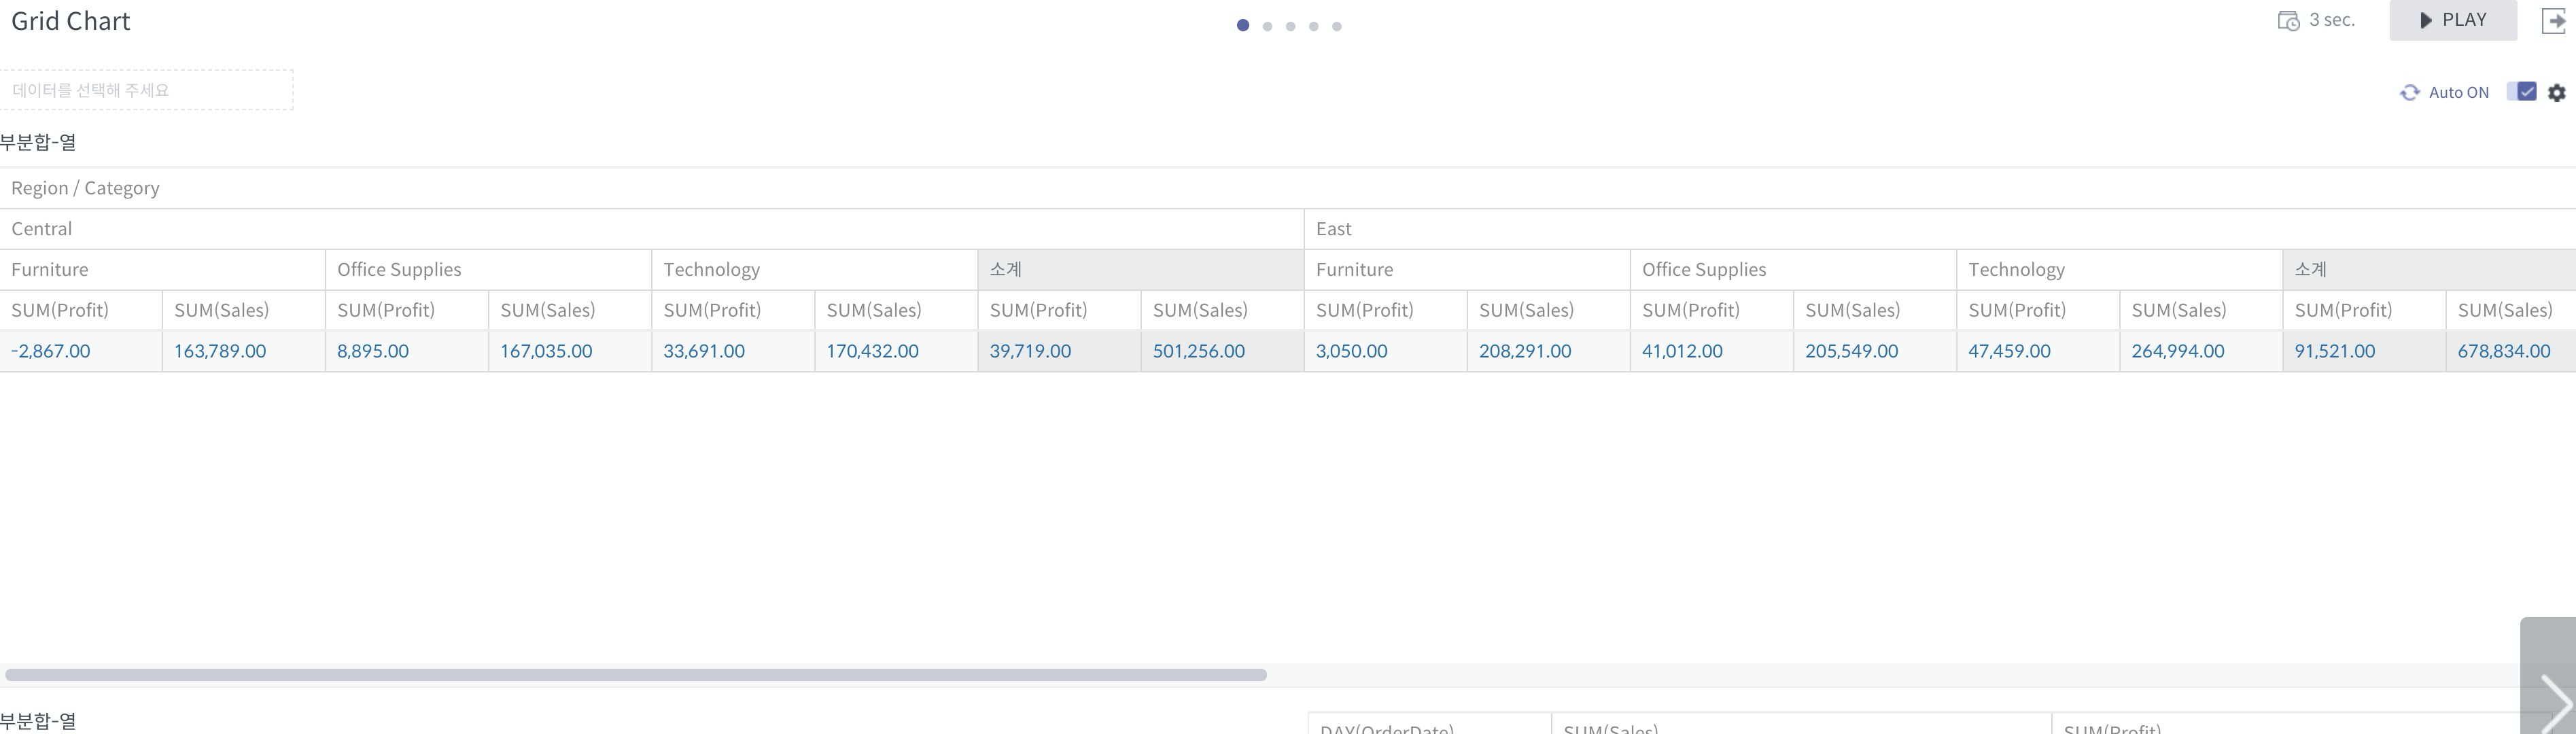This screenshot has height=734, width=2576.
Task: Click the 41,012.00 profit cell
Action: 1711,351
